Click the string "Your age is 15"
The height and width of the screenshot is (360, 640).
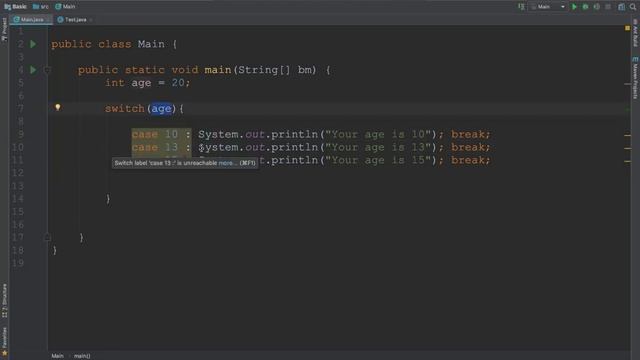[378, 160]
